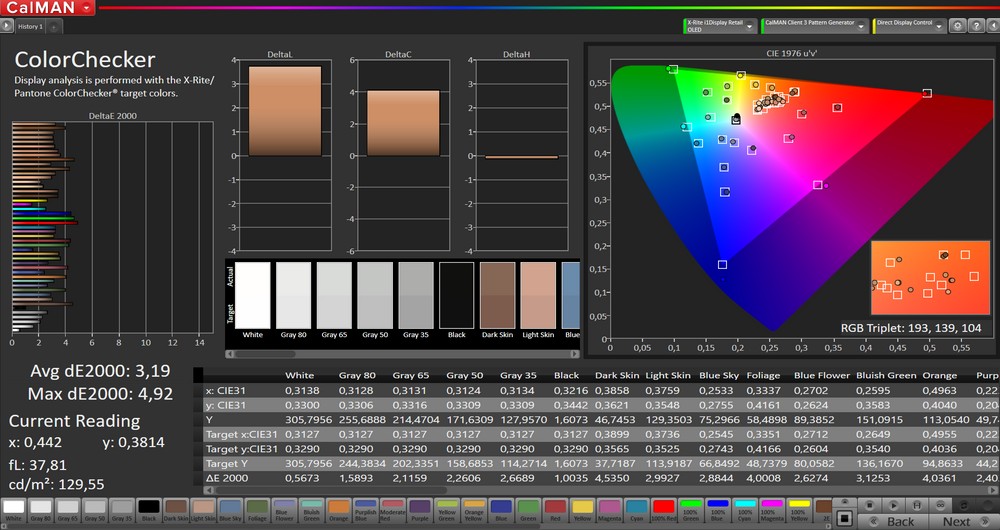The width and height of the screenshot is (1000, 530).
Task: Select the 100% Cyan patch in the bottom strip
Action: pyautogui.click(x=745, y=510)
